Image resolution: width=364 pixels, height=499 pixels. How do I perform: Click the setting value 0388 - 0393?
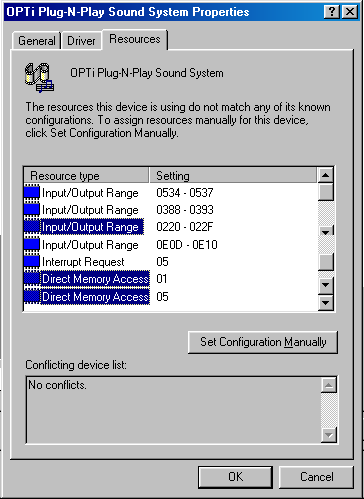pos(185,210)
